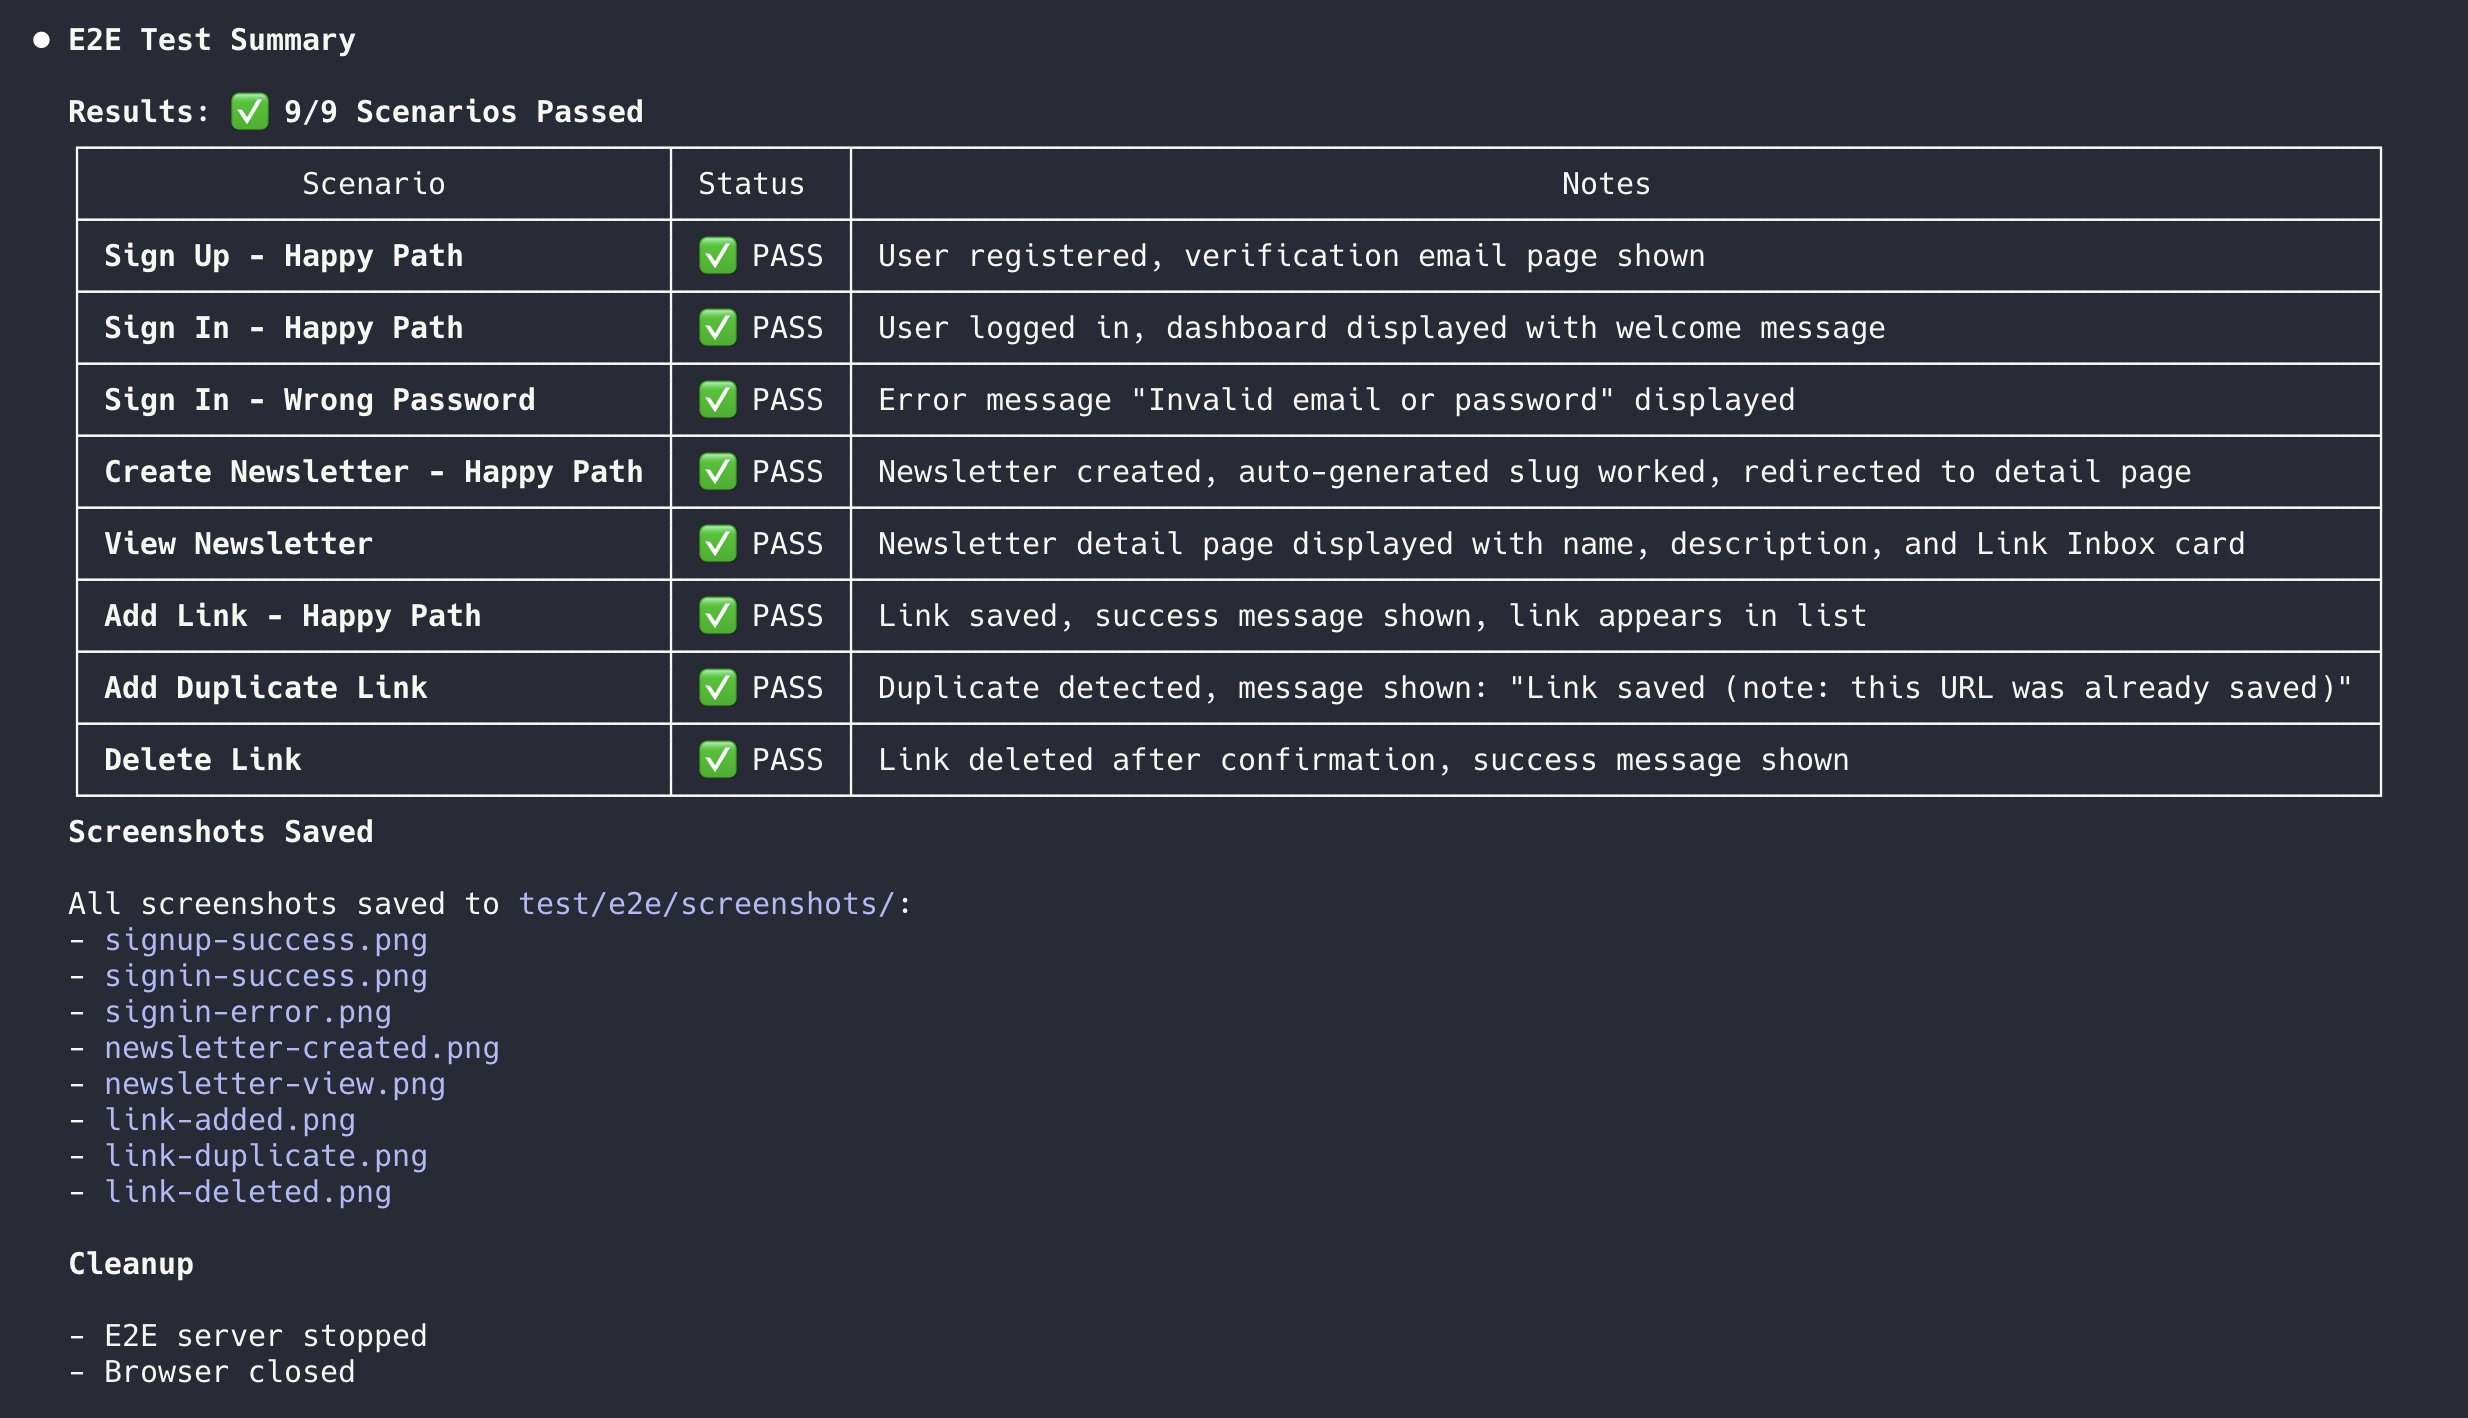Click the checkmark in Create Newsletter row
Image resolution: width=2468 pixels, height=1418 pixels.
coord(717,472)
